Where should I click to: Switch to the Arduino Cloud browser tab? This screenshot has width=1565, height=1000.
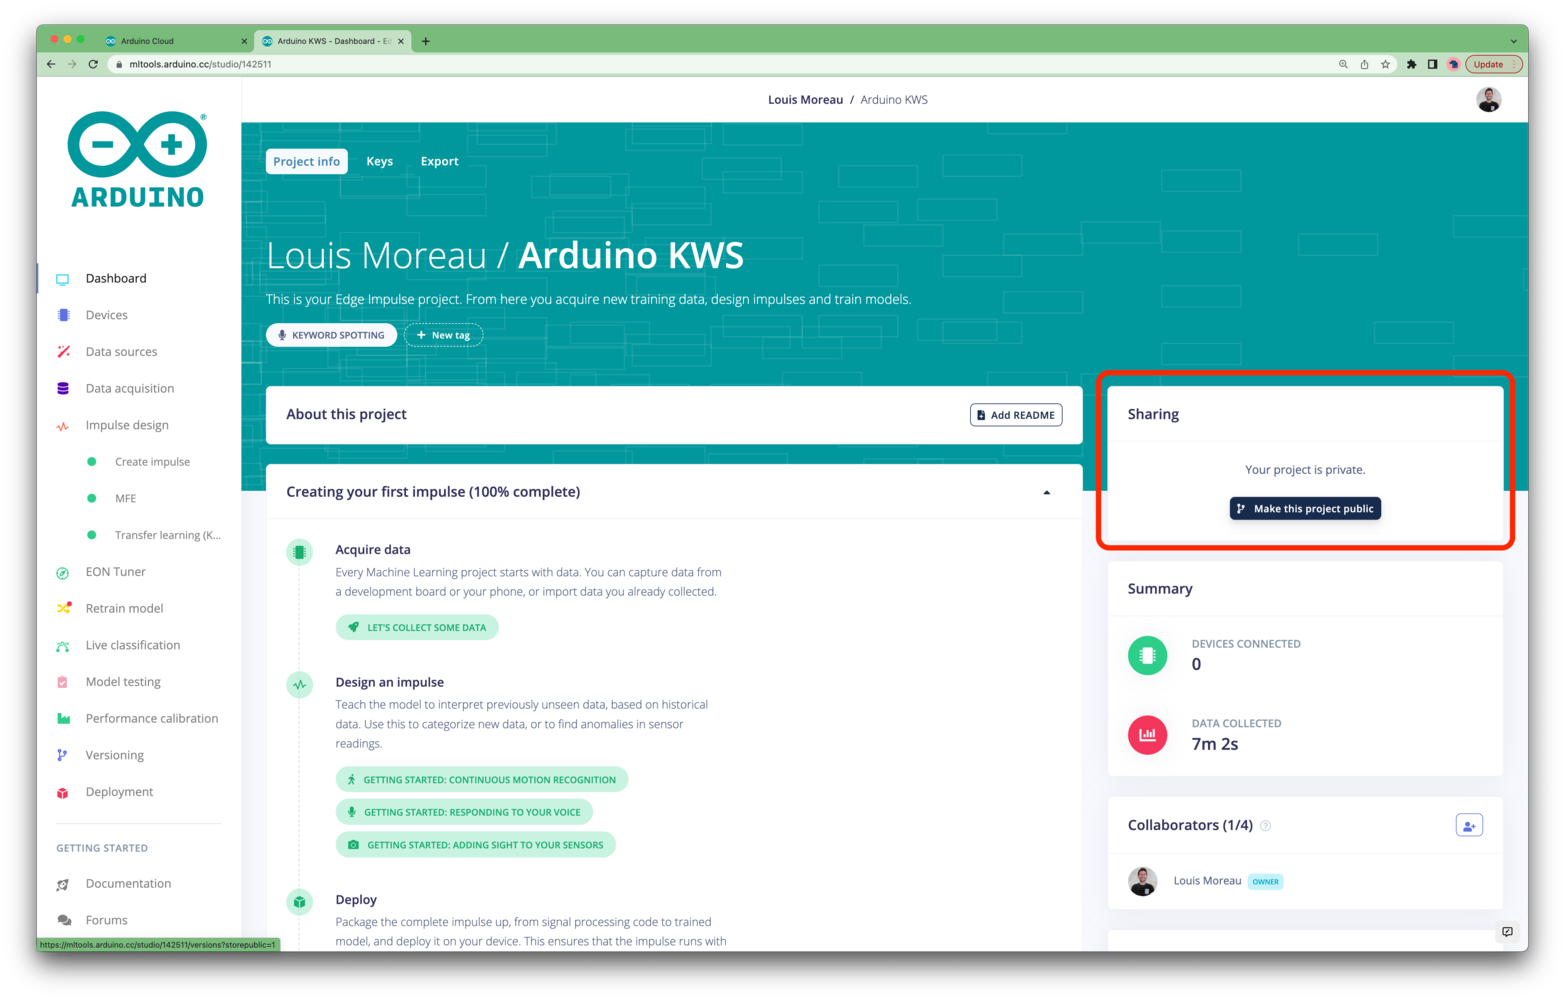175,41
